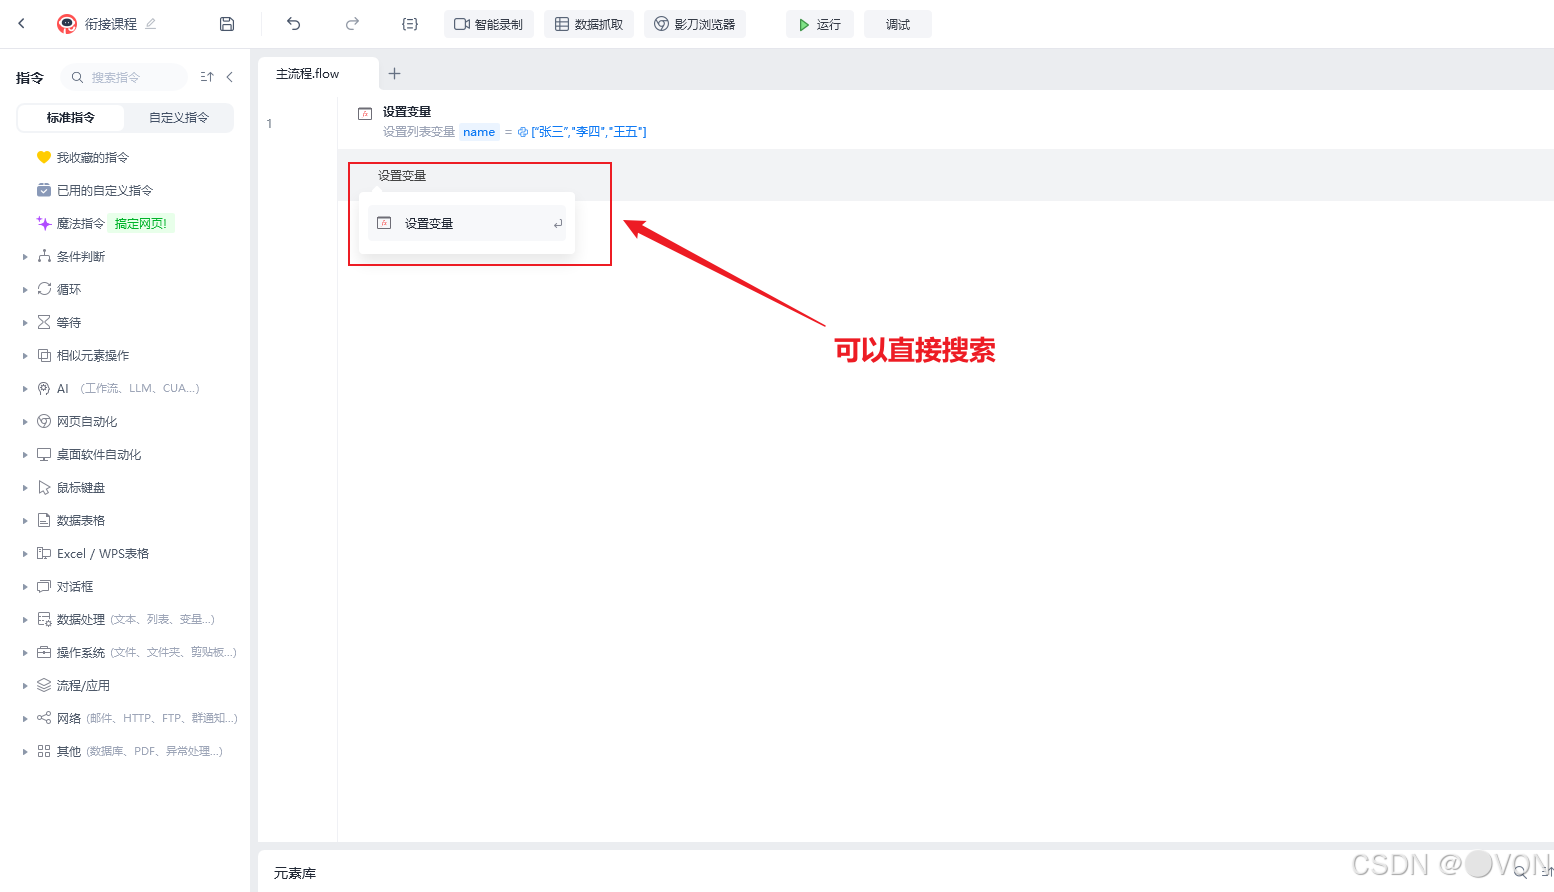Click the name variable tag in step one
Image resolution: width=1554 pixels, height=892 pixels.
tap(479, 131)
